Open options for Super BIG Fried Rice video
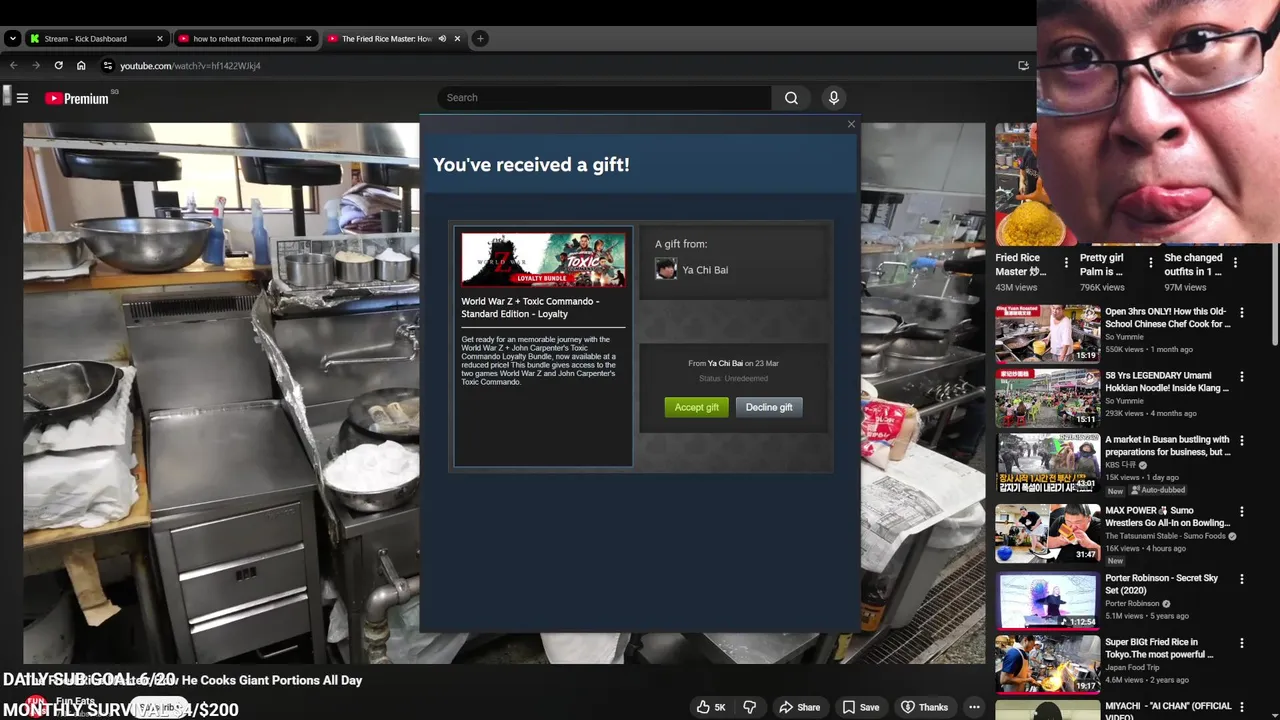The width and height of the screenshot is (1280, 720). coord(1242,644)
